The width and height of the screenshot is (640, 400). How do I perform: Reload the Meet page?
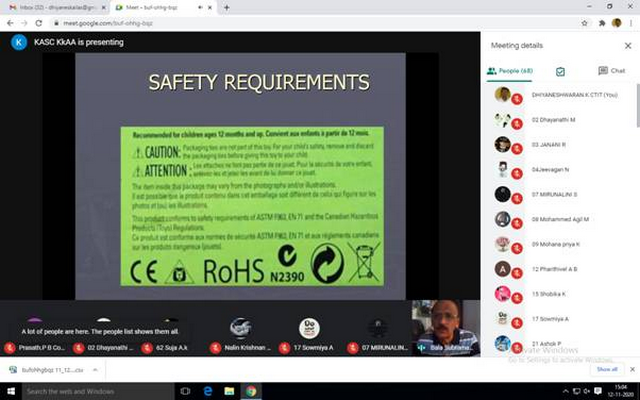pyautogui.click(x=38, y=23)
